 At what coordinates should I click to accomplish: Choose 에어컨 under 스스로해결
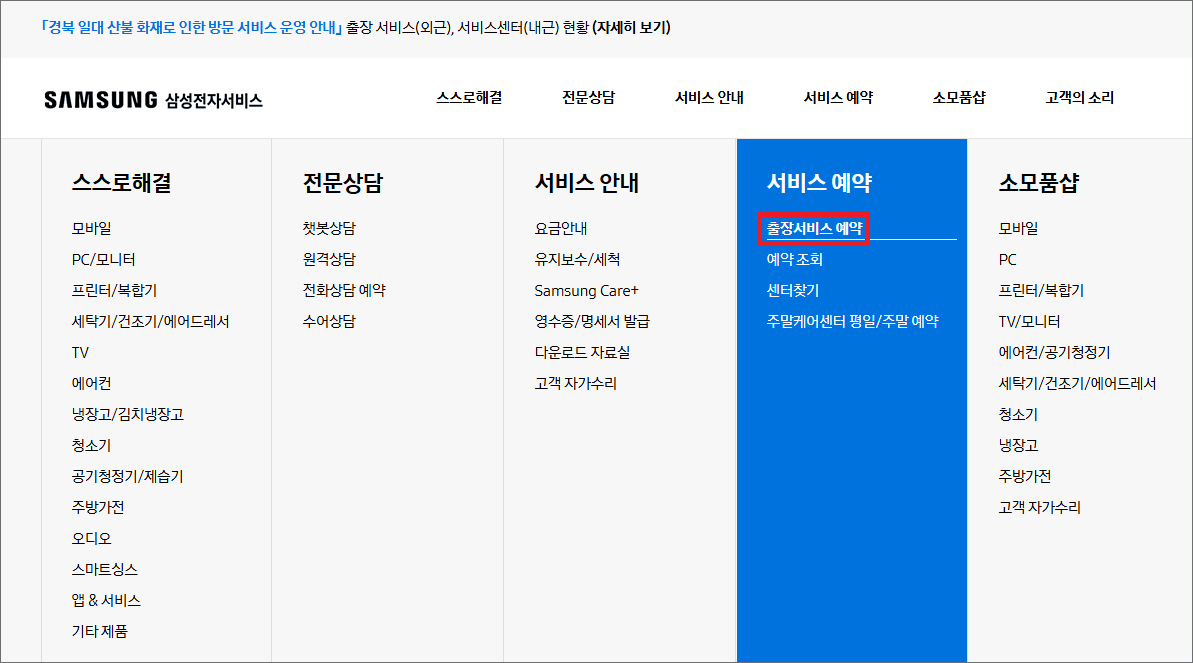[x=91, y=384]
